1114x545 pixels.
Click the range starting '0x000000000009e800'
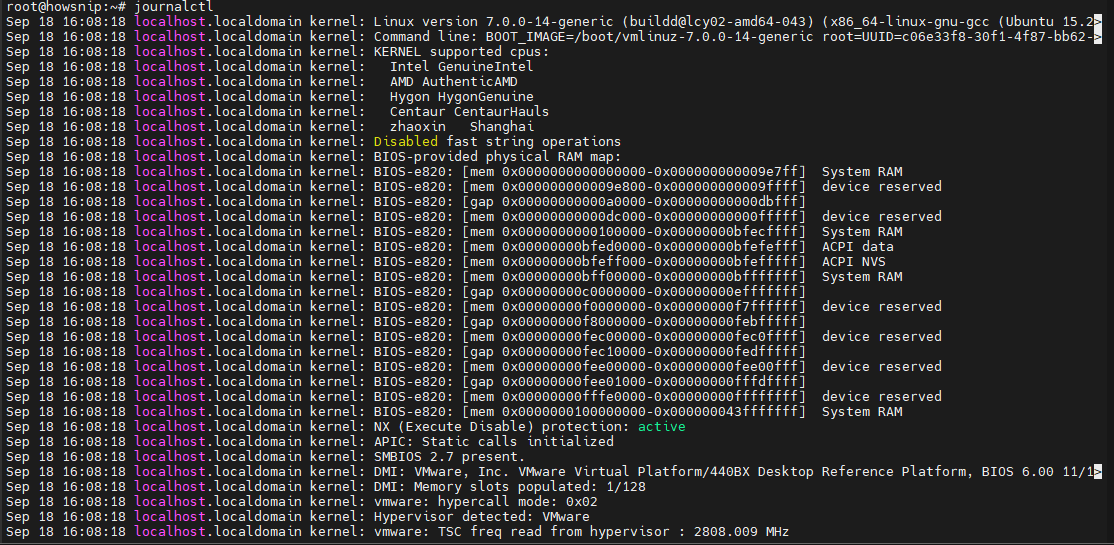tap(634, 186)
